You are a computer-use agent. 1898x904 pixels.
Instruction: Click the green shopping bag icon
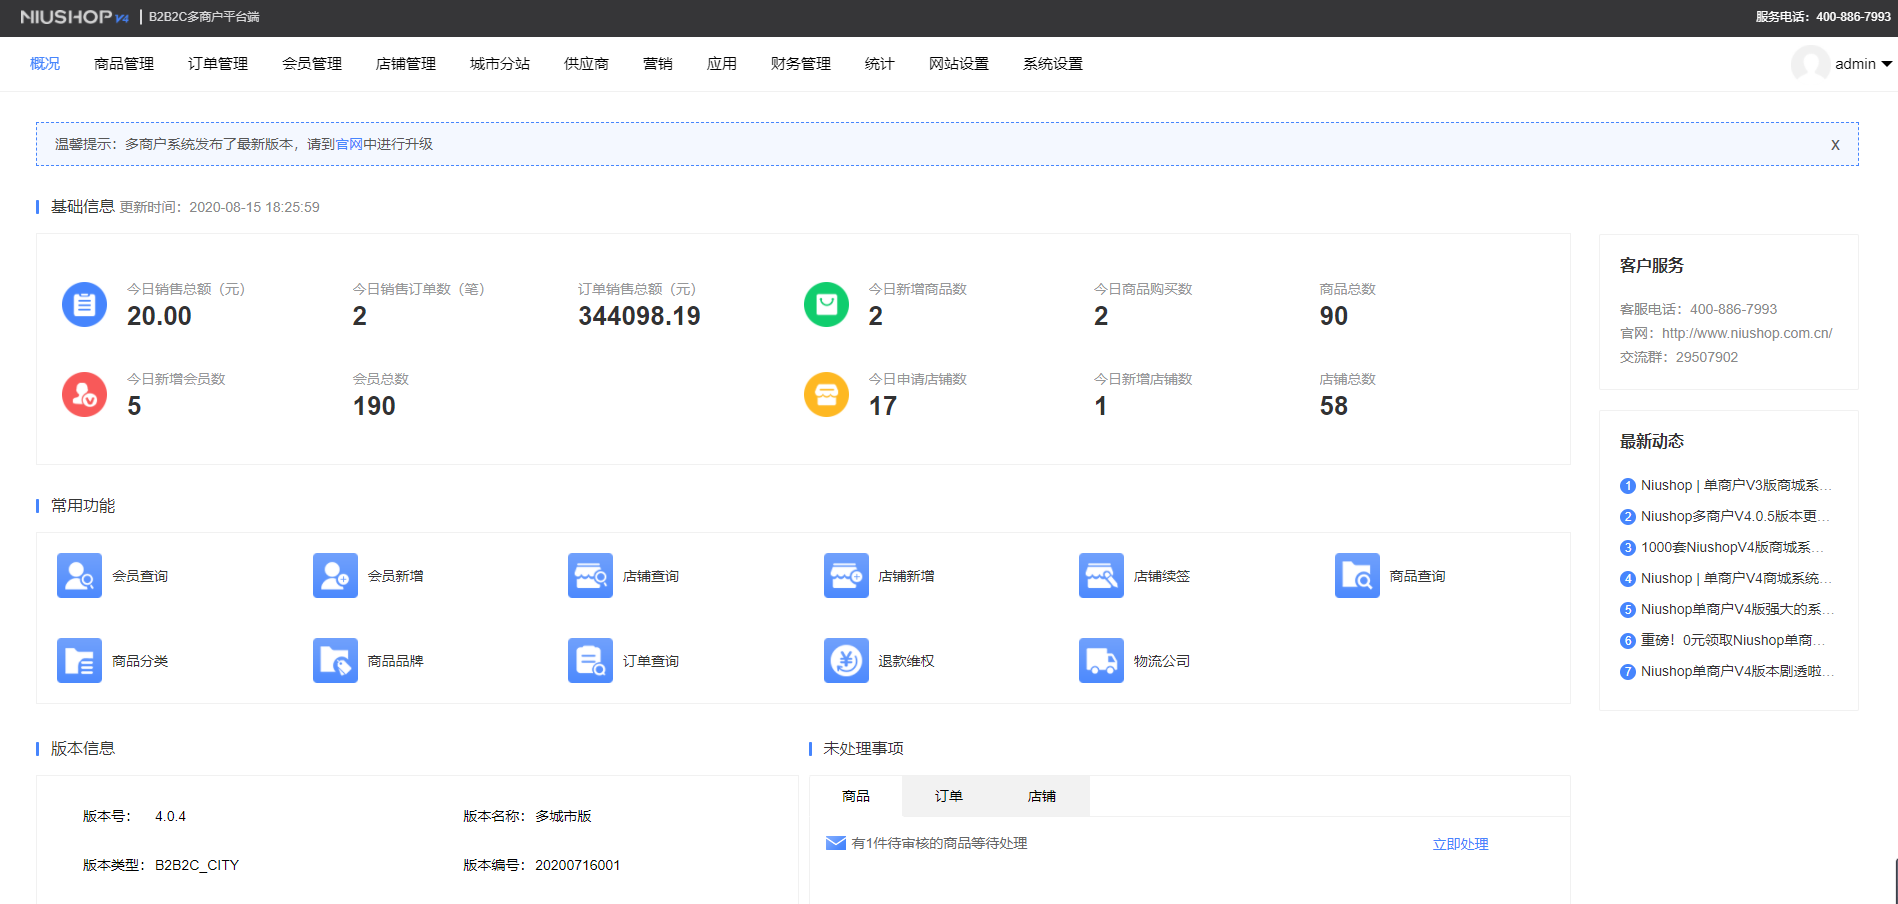tap(826, 304)
